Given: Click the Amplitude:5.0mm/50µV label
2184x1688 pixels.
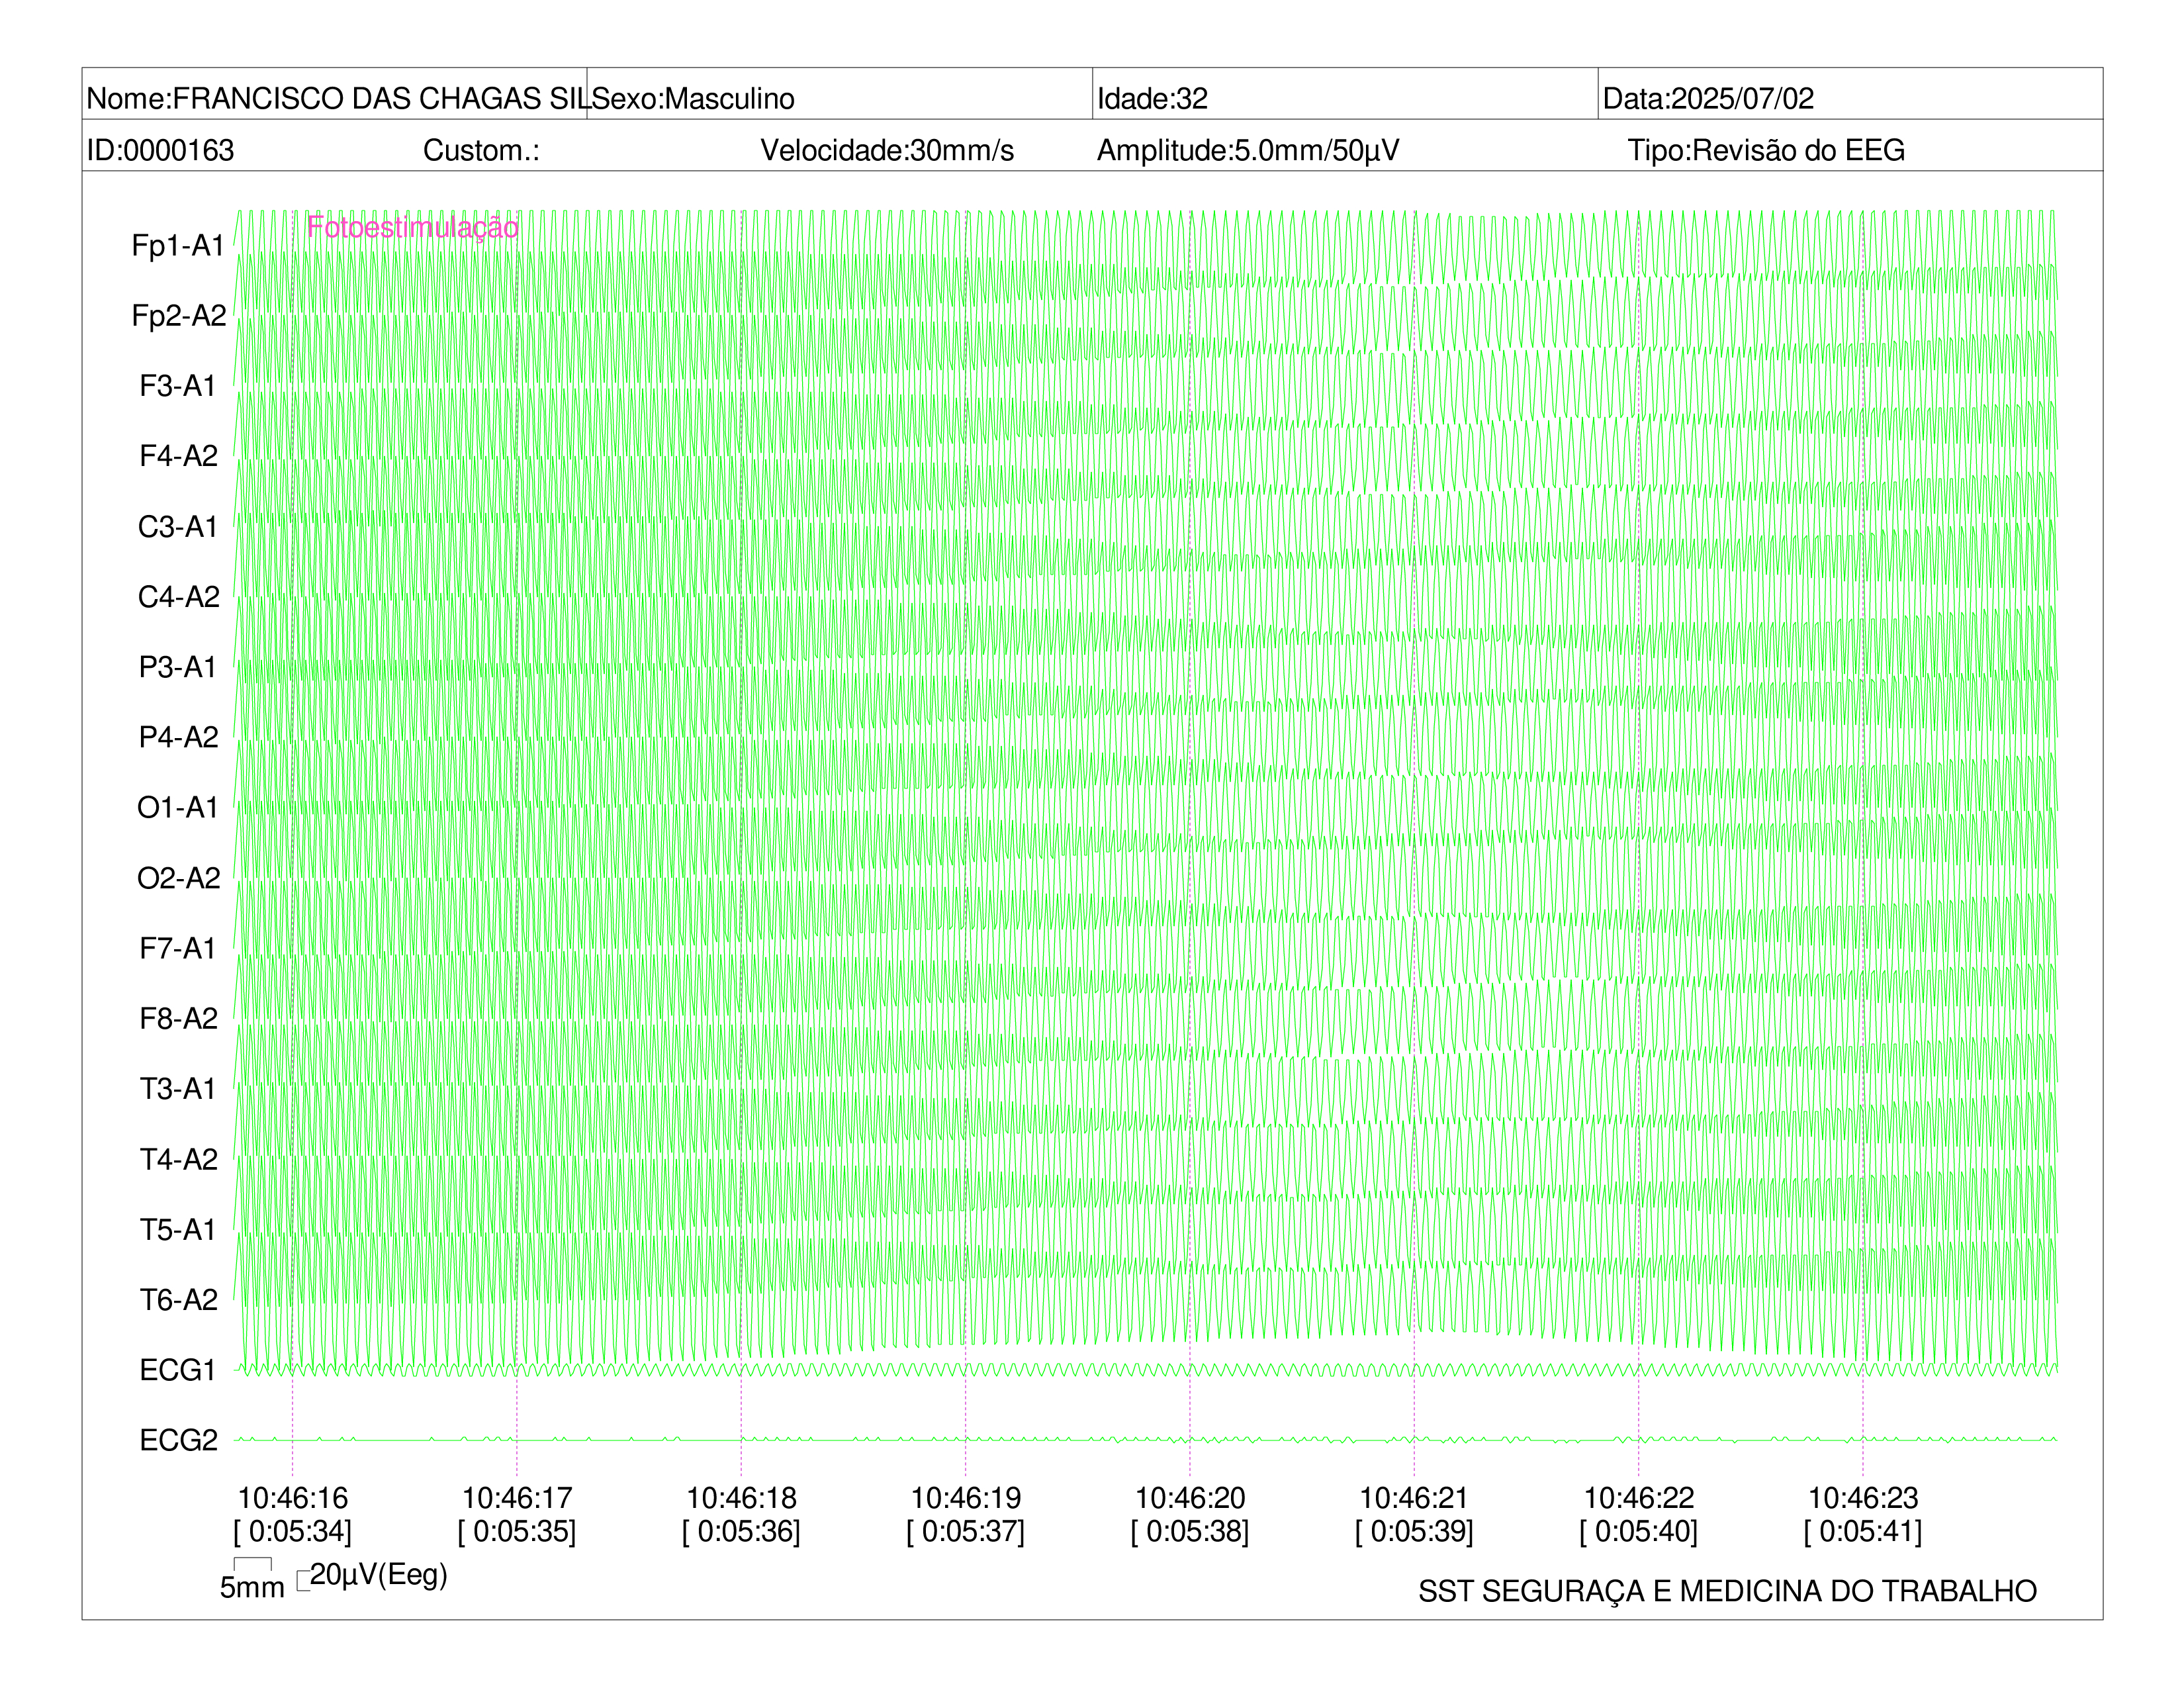Looking at the screenshot, I should coord(1248,150).
